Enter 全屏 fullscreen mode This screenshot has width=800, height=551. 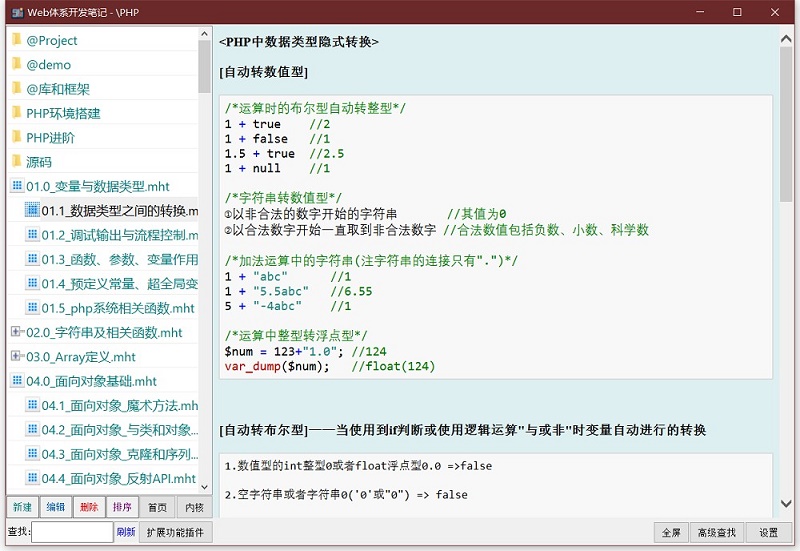pos(670,532)
